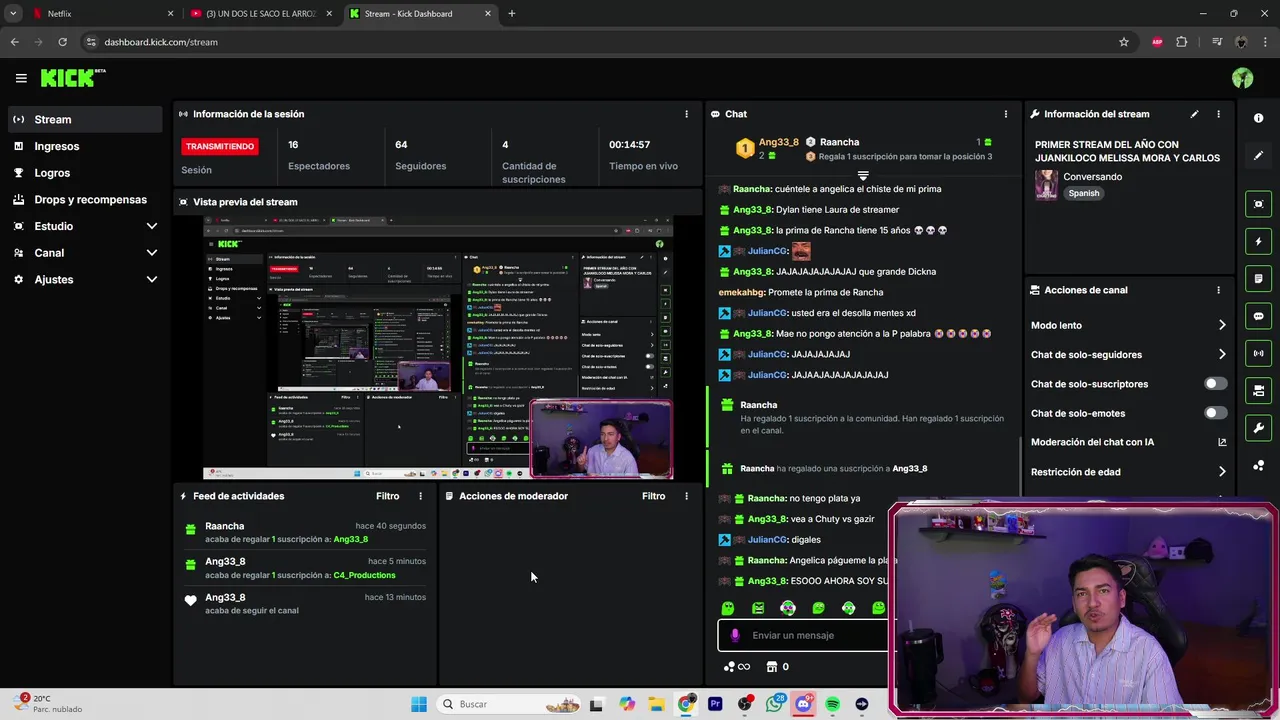This screenshot has width=1280, height=720.
Task: Toggle the chat panel bubble icon
Action: coord(1258,316)
